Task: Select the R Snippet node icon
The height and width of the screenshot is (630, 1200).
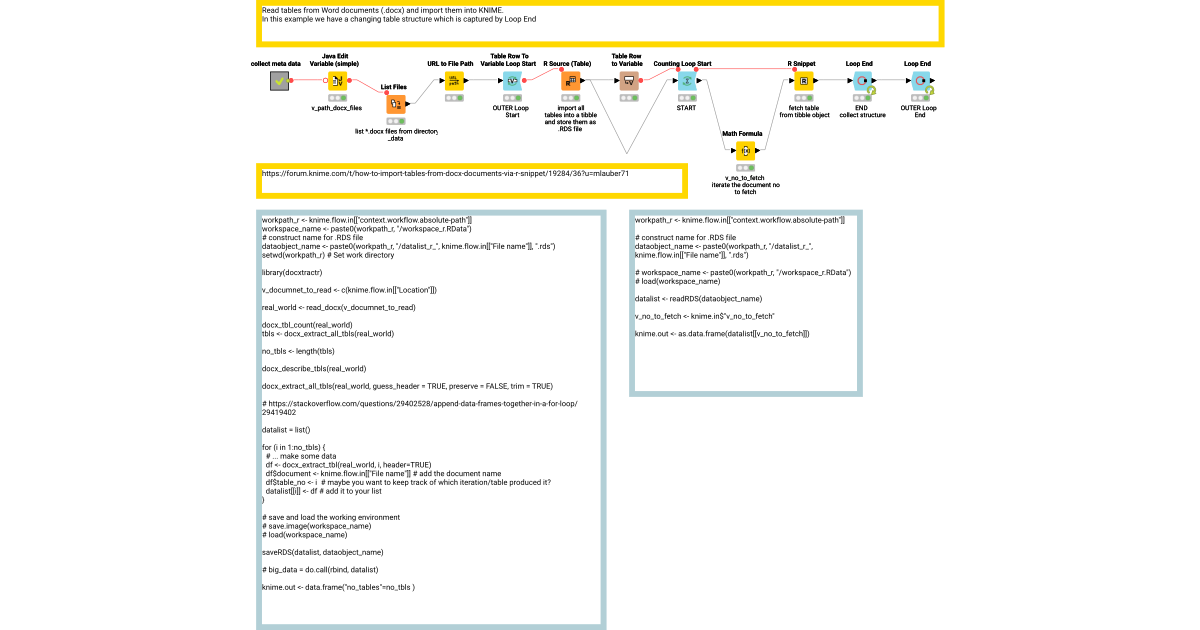Action: 804,82
